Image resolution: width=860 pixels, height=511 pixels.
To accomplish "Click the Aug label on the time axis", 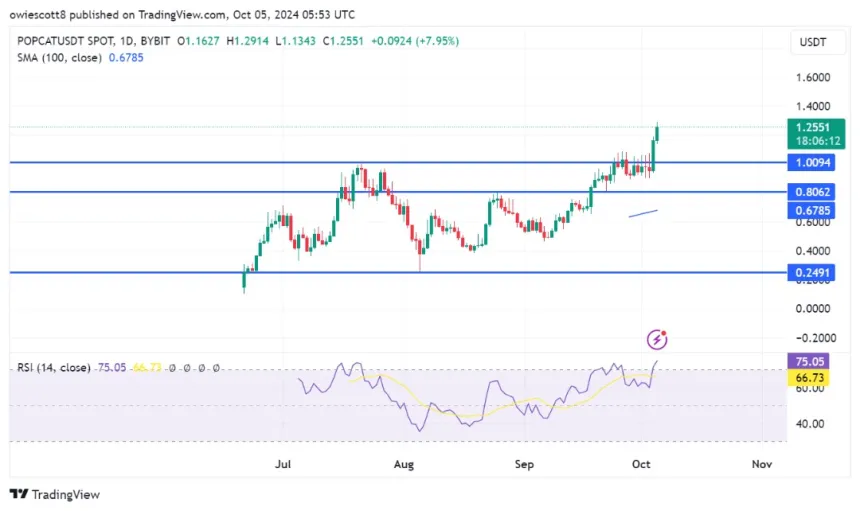I will 402,464.
